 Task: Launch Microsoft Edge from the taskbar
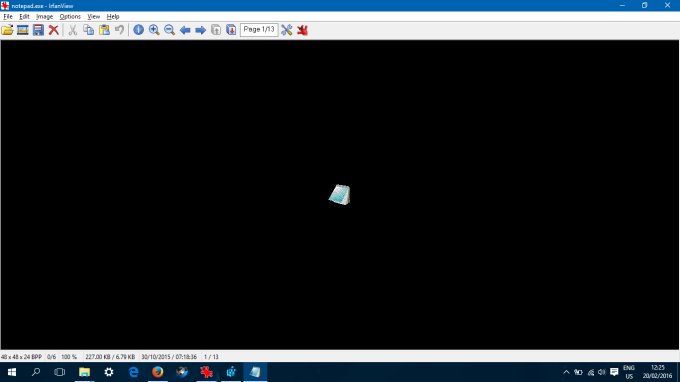133,372
